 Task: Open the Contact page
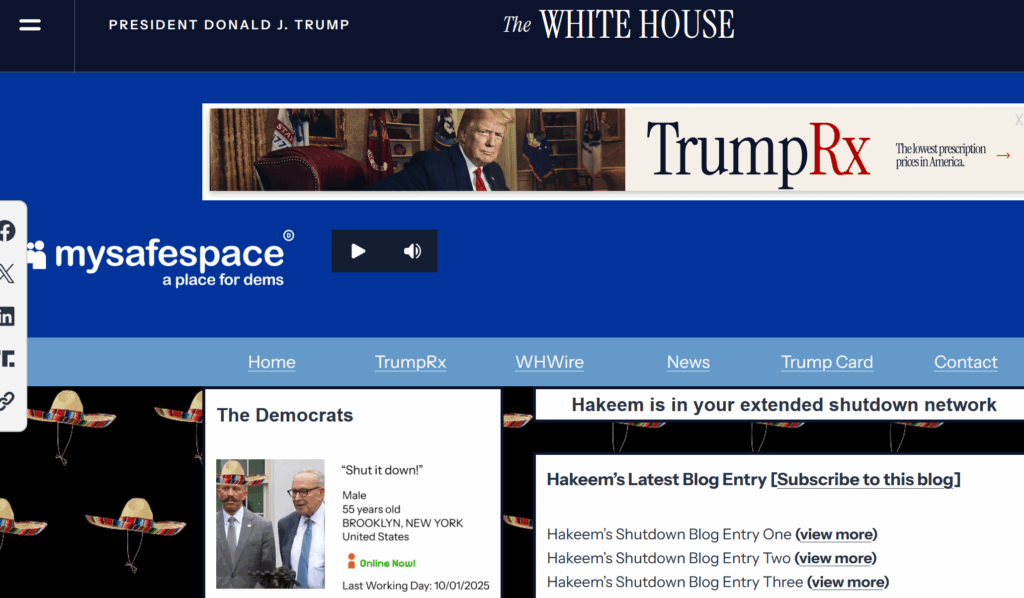click(965, 362)
